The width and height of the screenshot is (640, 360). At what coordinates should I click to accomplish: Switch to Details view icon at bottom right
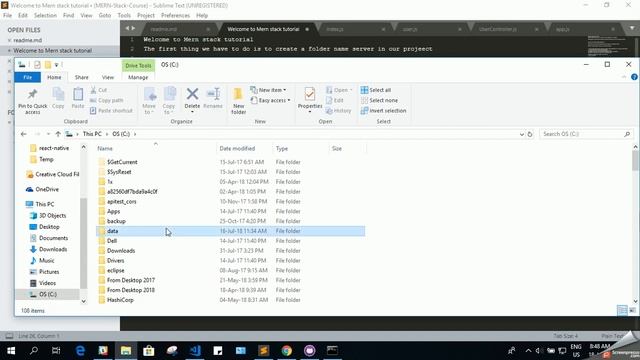622,311
